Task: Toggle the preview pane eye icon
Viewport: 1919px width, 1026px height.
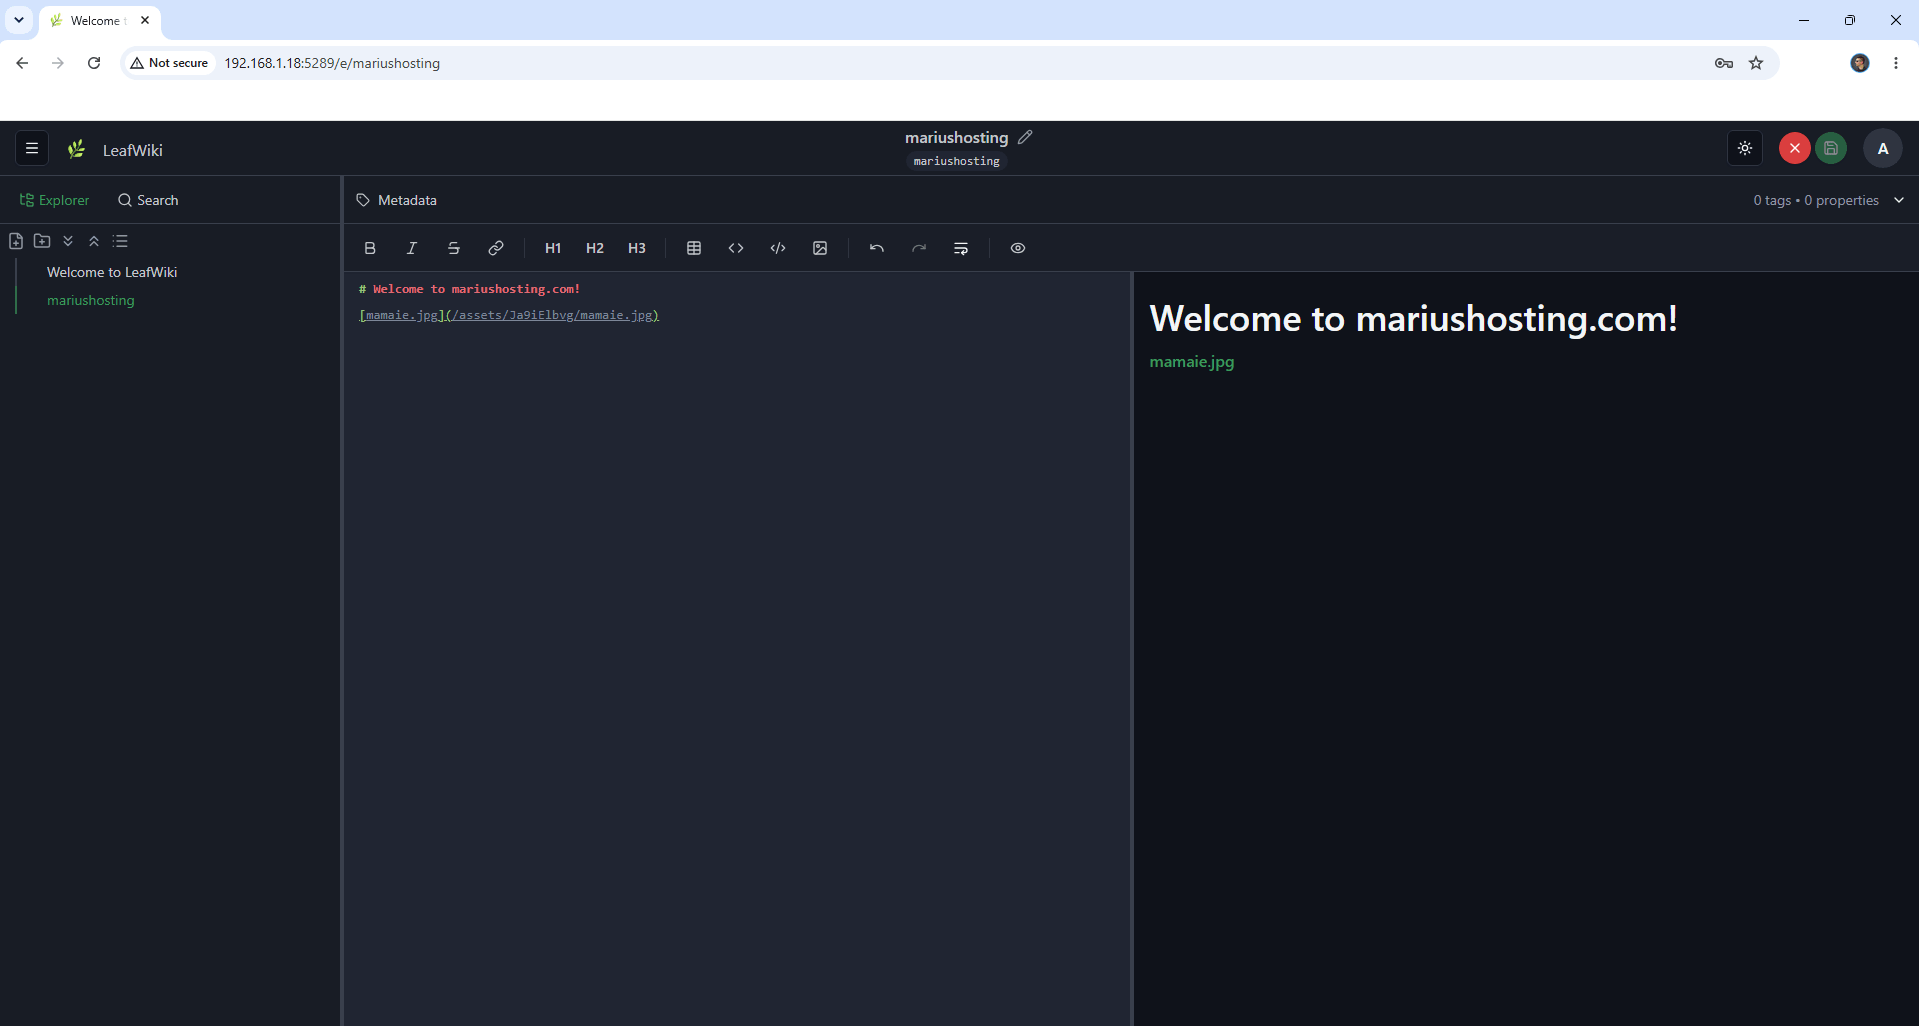Action: pos(1018,248)
